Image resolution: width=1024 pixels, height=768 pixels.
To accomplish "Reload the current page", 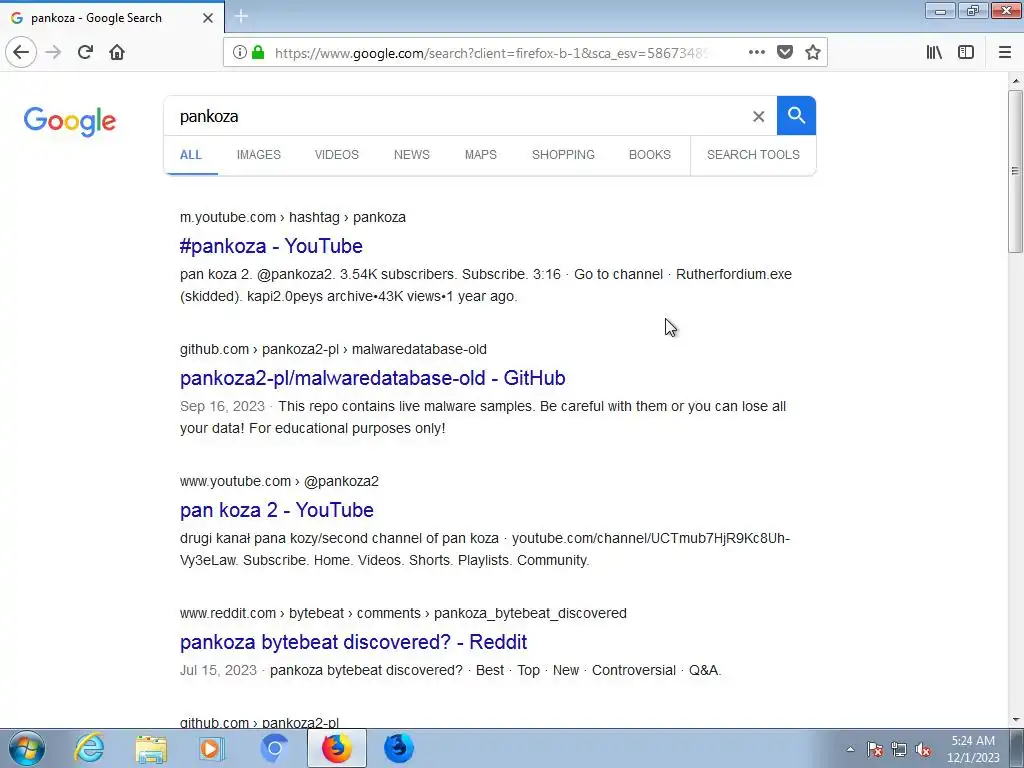I will click(86, 52).
